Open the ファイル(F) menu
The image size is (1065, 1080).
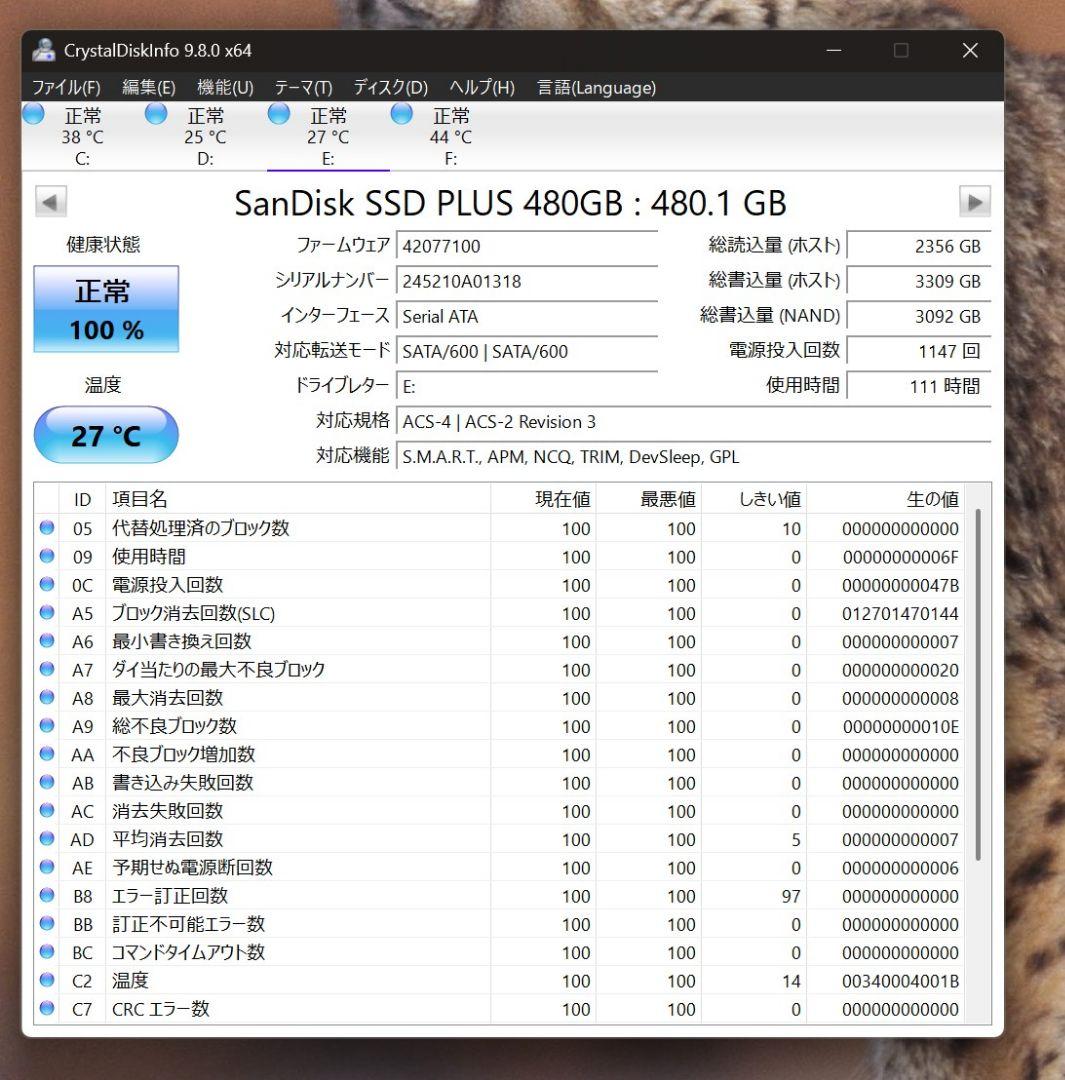click(x=66, y=87)
